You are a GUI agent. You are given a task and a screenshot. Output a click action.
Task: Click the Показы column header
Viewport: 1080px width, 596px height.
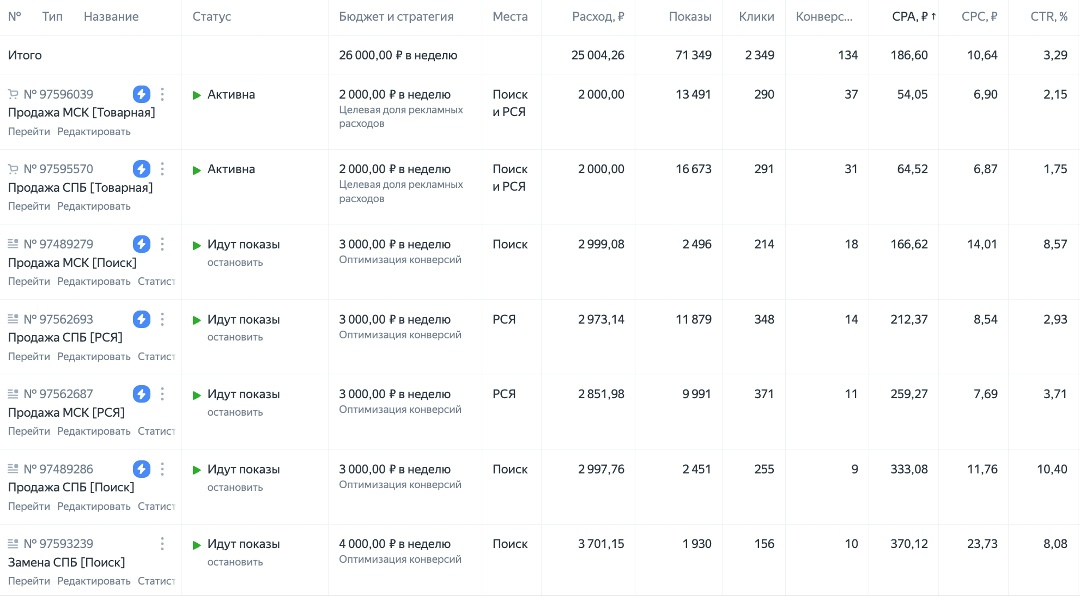coord(691,17)
